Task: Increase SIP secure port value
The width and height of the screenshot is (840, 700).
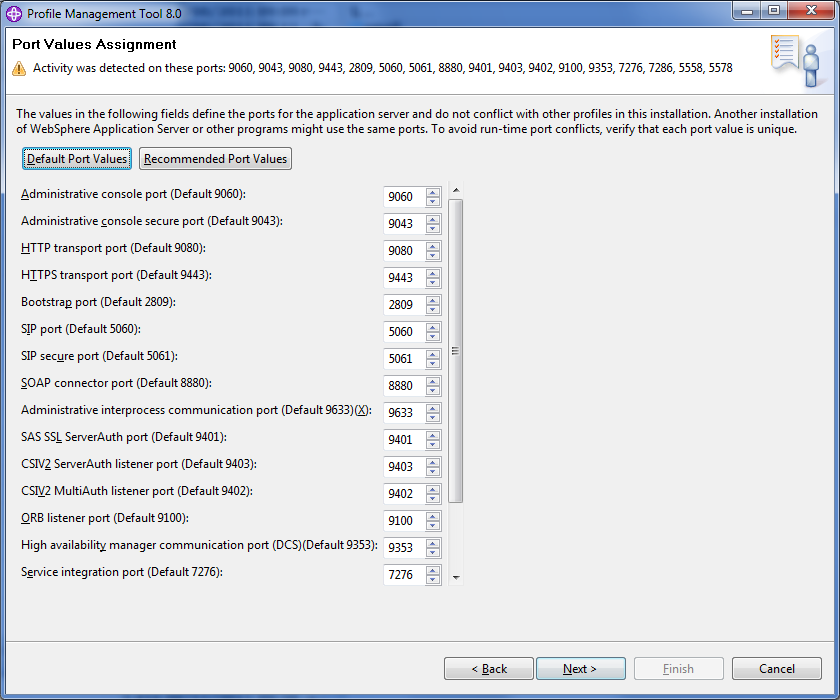Action: pyautogui.click(x=433, y=354)
